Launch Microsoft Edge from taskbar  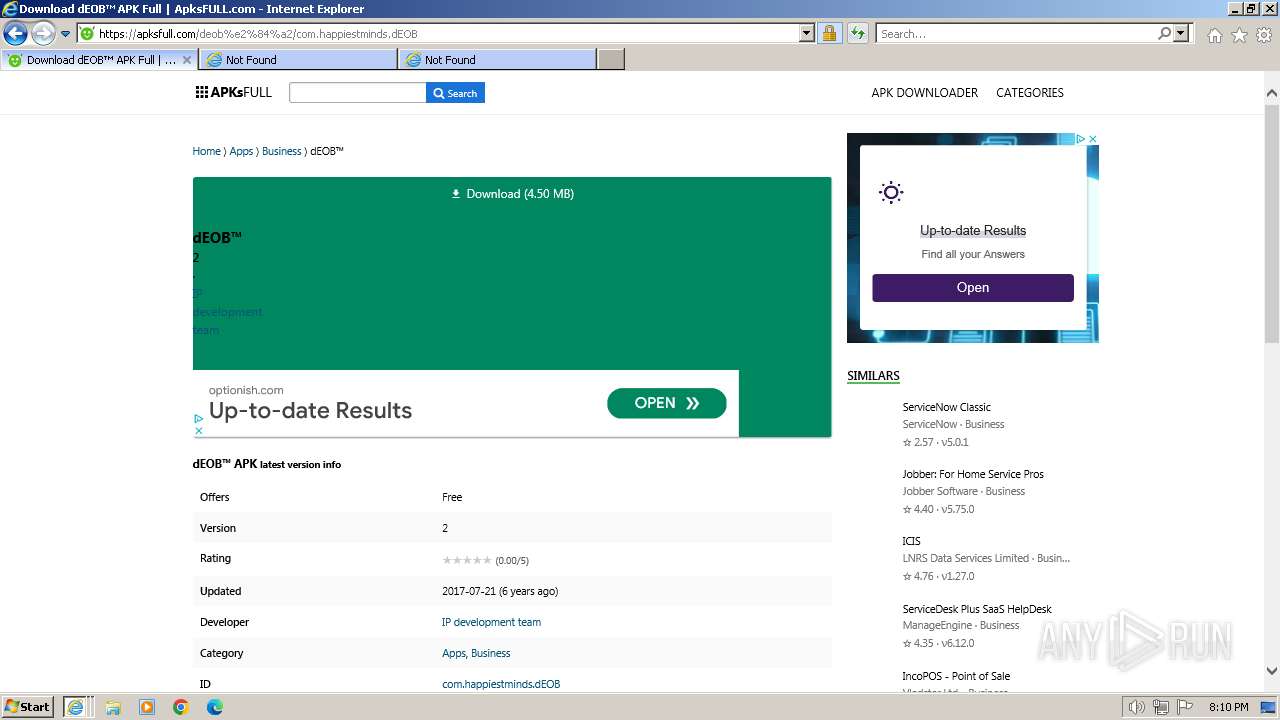(x=215, y=707)
